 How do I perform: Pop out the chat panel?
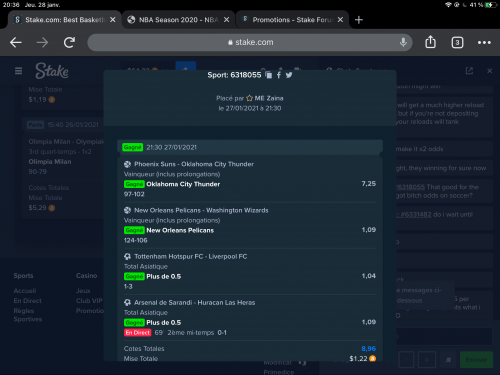click(x=469, y=71)
